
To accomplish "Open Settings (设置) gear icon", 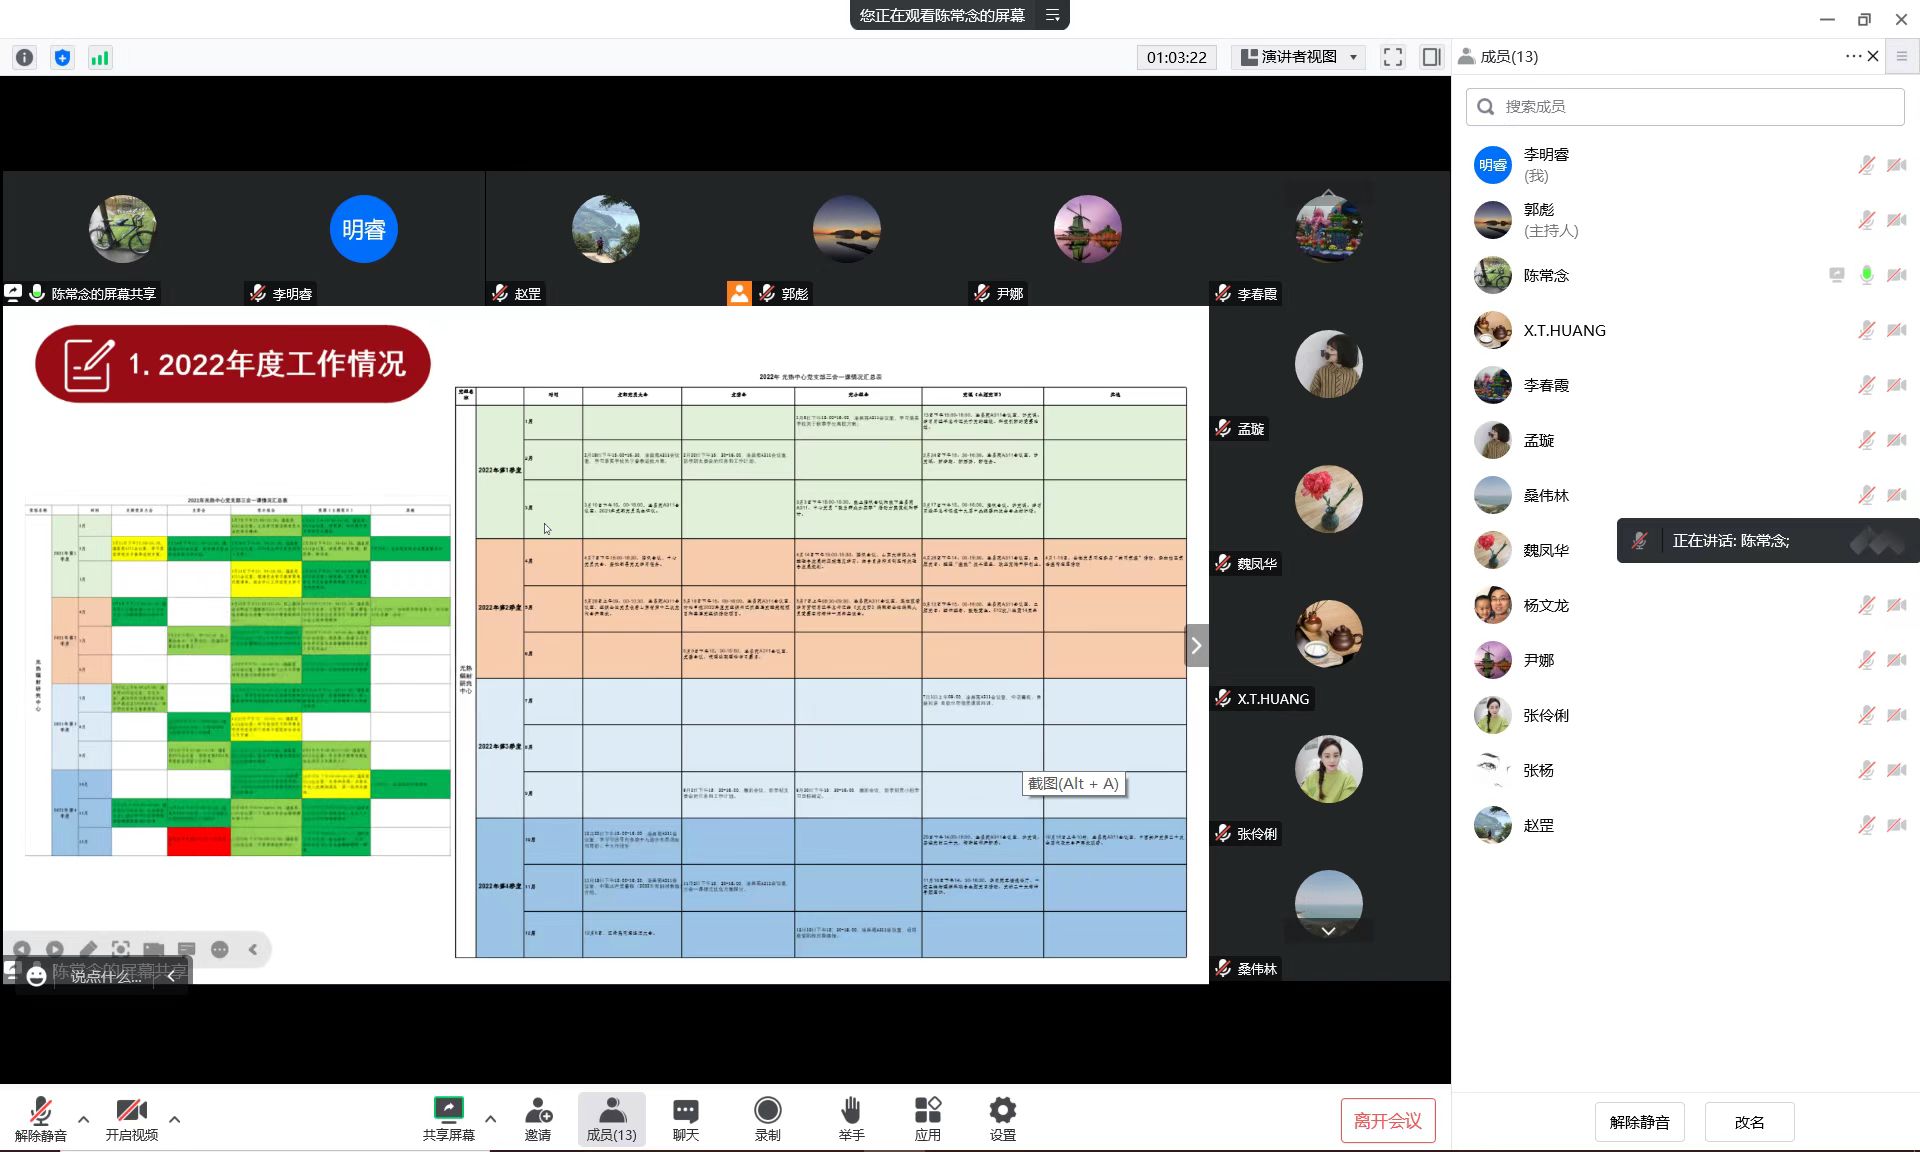I will click(1002, 1118).
